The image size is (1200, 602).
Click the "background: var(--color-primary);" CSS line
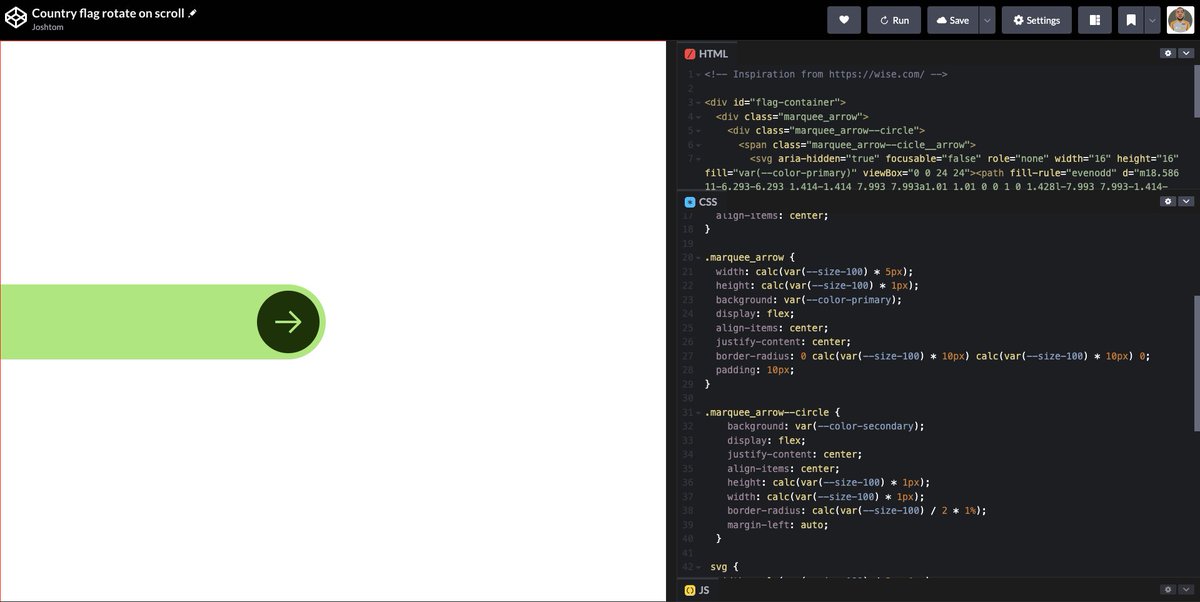coord(809,300)
